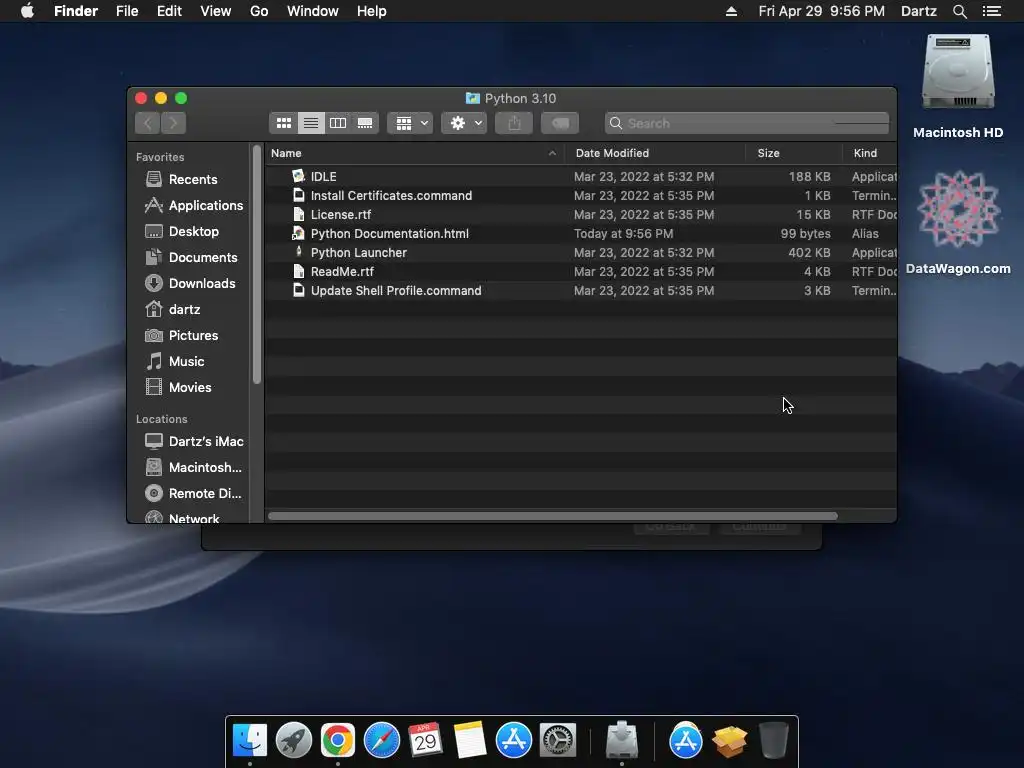Image resolution: width=1024 pixels, height=768 pixels.
Task: Open the Apple menu
Action: click(x=27, y=11)
